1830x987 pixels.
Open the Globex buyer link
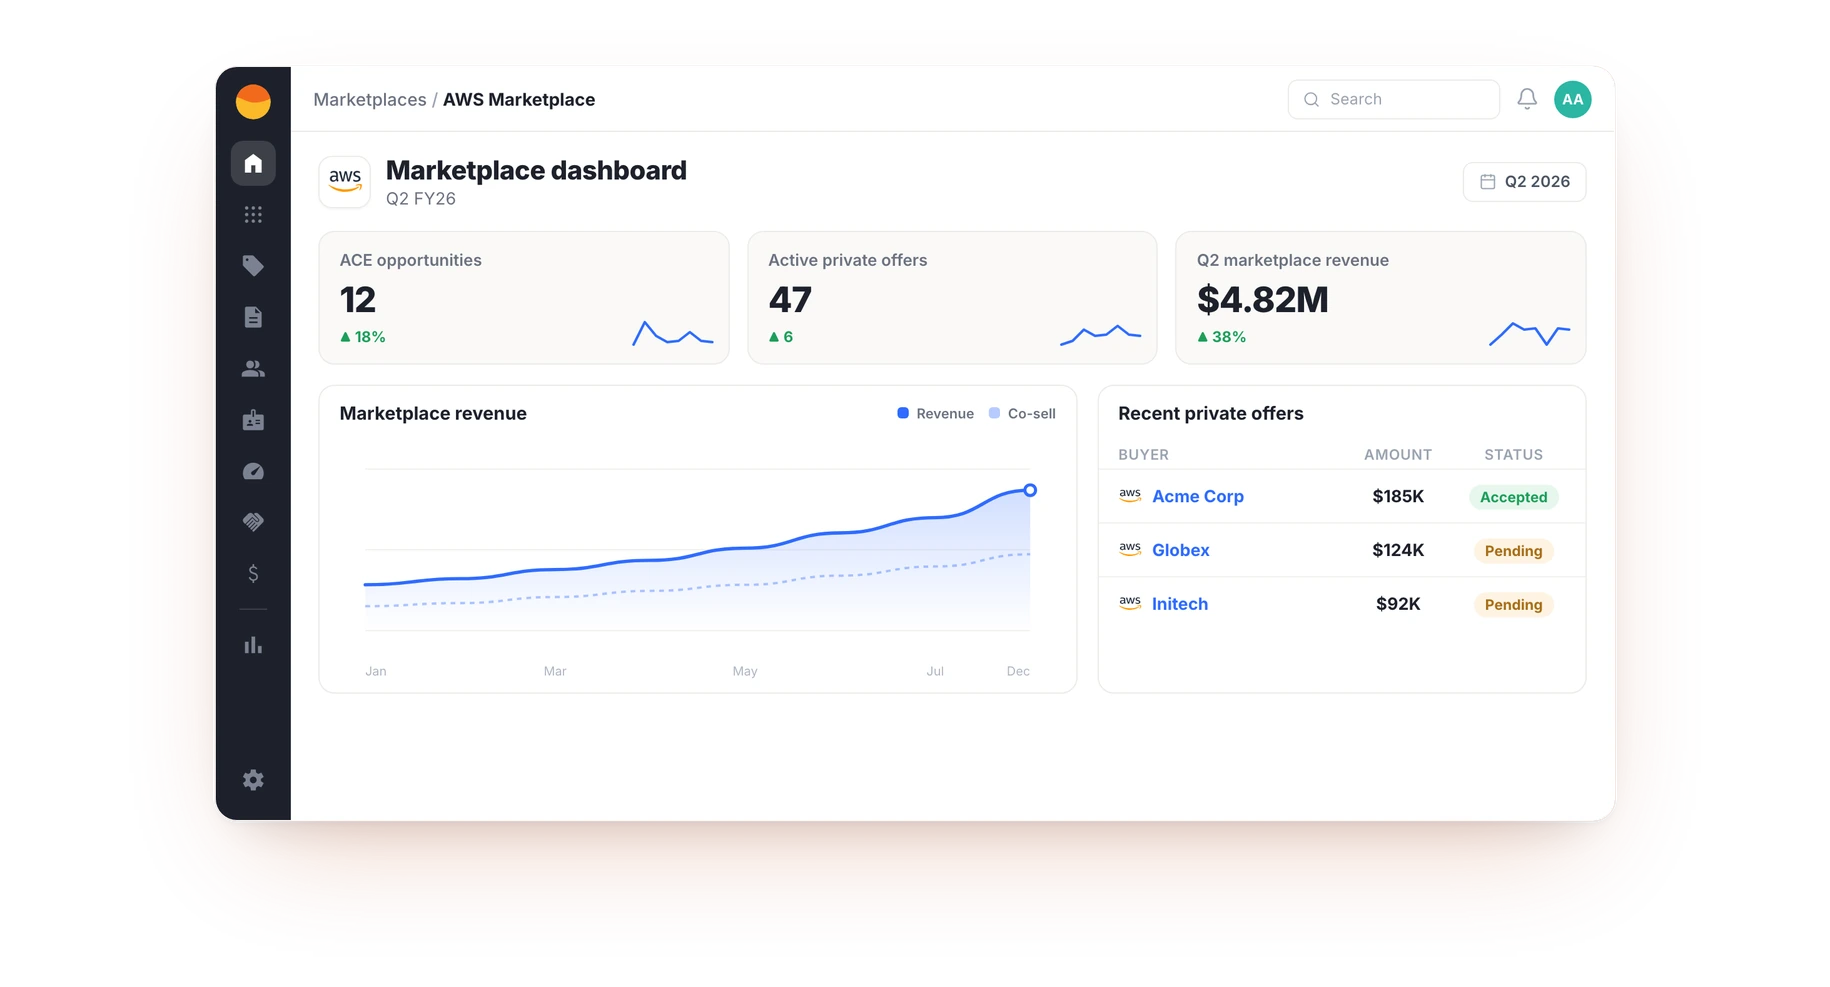1181,550
